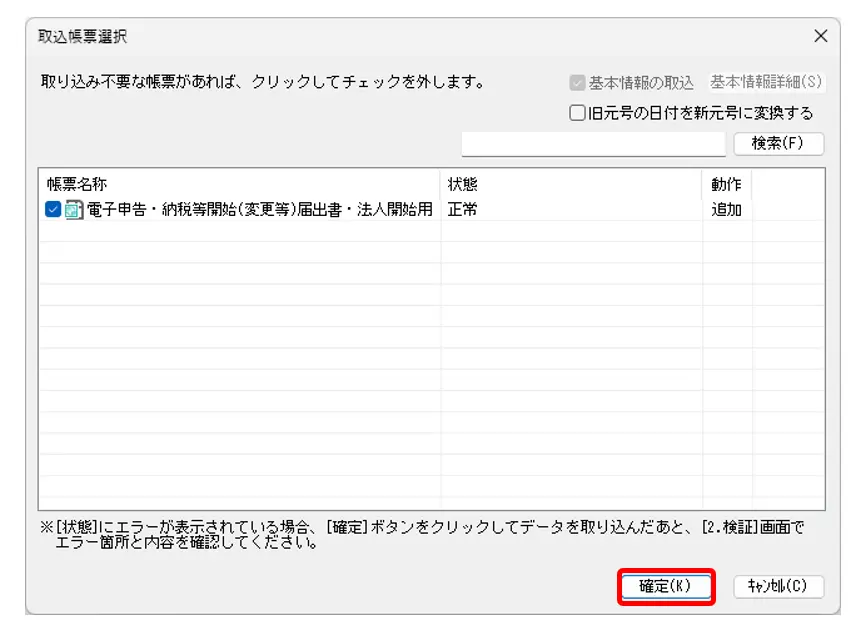
Task: Toggle the 基本情報の取込 checkbox
Action: pyautogui.click(x=577, y=83)
